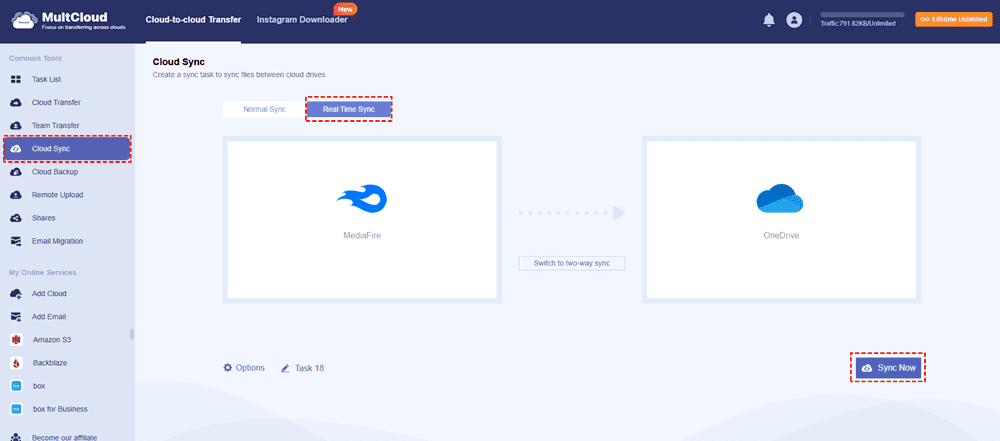Click the box for Business label
This screenshot has width=1000, height=441.
coord(61,409)
